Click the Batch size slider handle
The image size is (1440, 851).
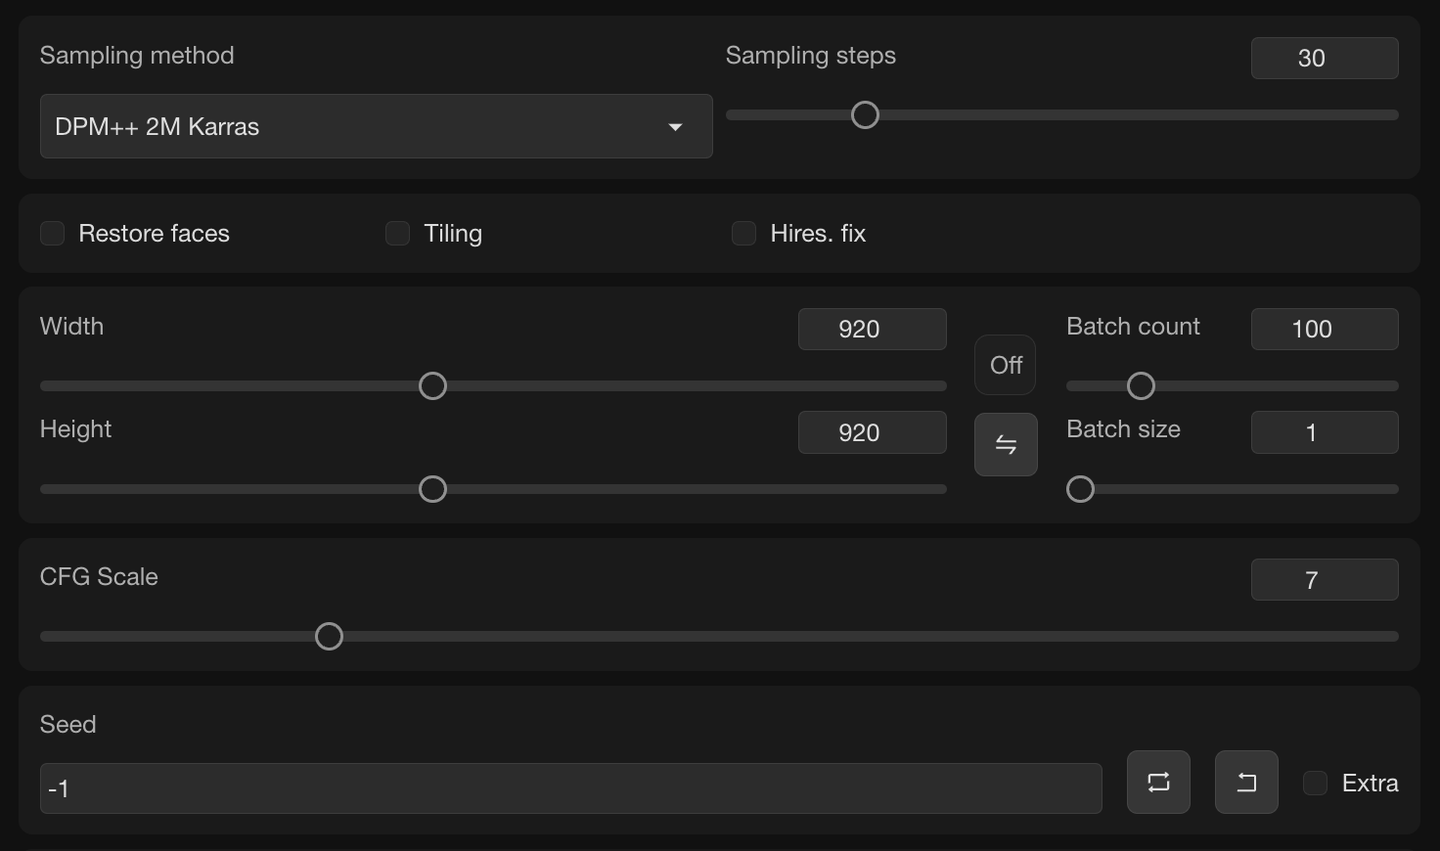click(x=1080, y=489)
